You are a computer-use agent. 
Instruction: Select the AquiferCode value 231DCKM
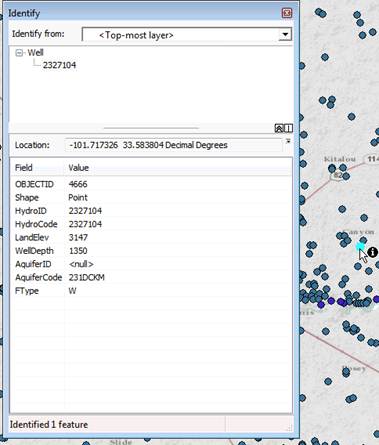coord(87,277)
